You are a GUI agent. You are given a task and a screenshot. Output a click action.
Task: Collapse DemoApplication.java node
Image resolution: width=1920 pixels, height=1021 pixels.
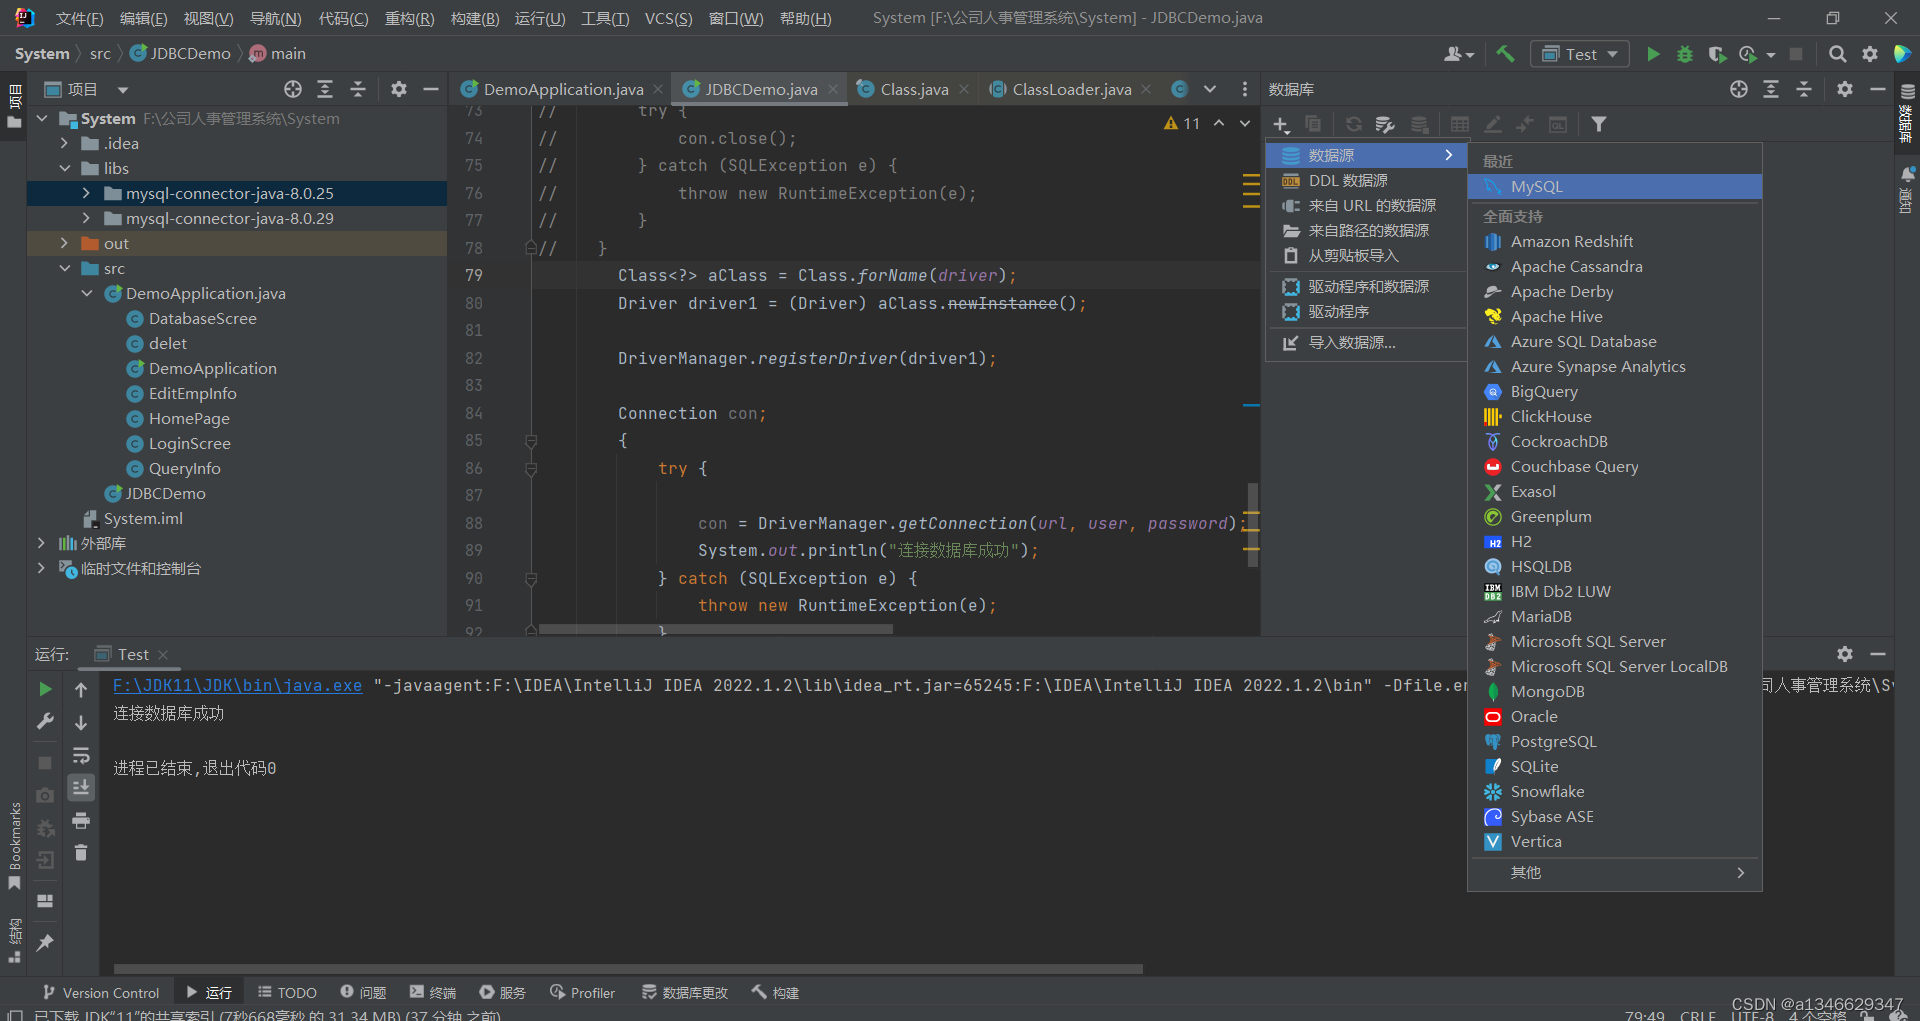(86, 293)
